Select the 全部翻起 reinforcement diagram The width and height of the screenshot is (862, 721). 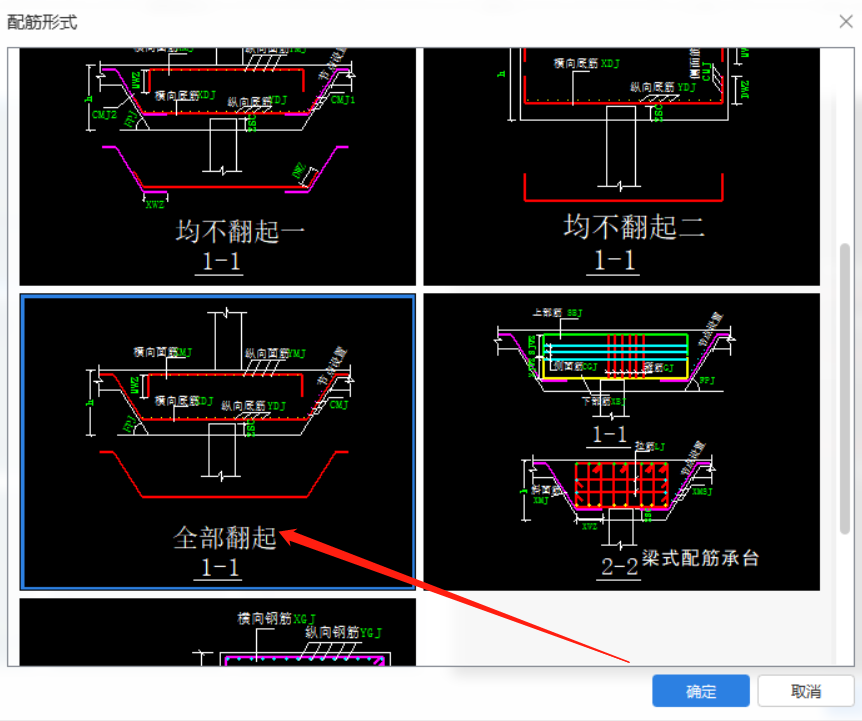pyautogui.click(x=218, y=442)
